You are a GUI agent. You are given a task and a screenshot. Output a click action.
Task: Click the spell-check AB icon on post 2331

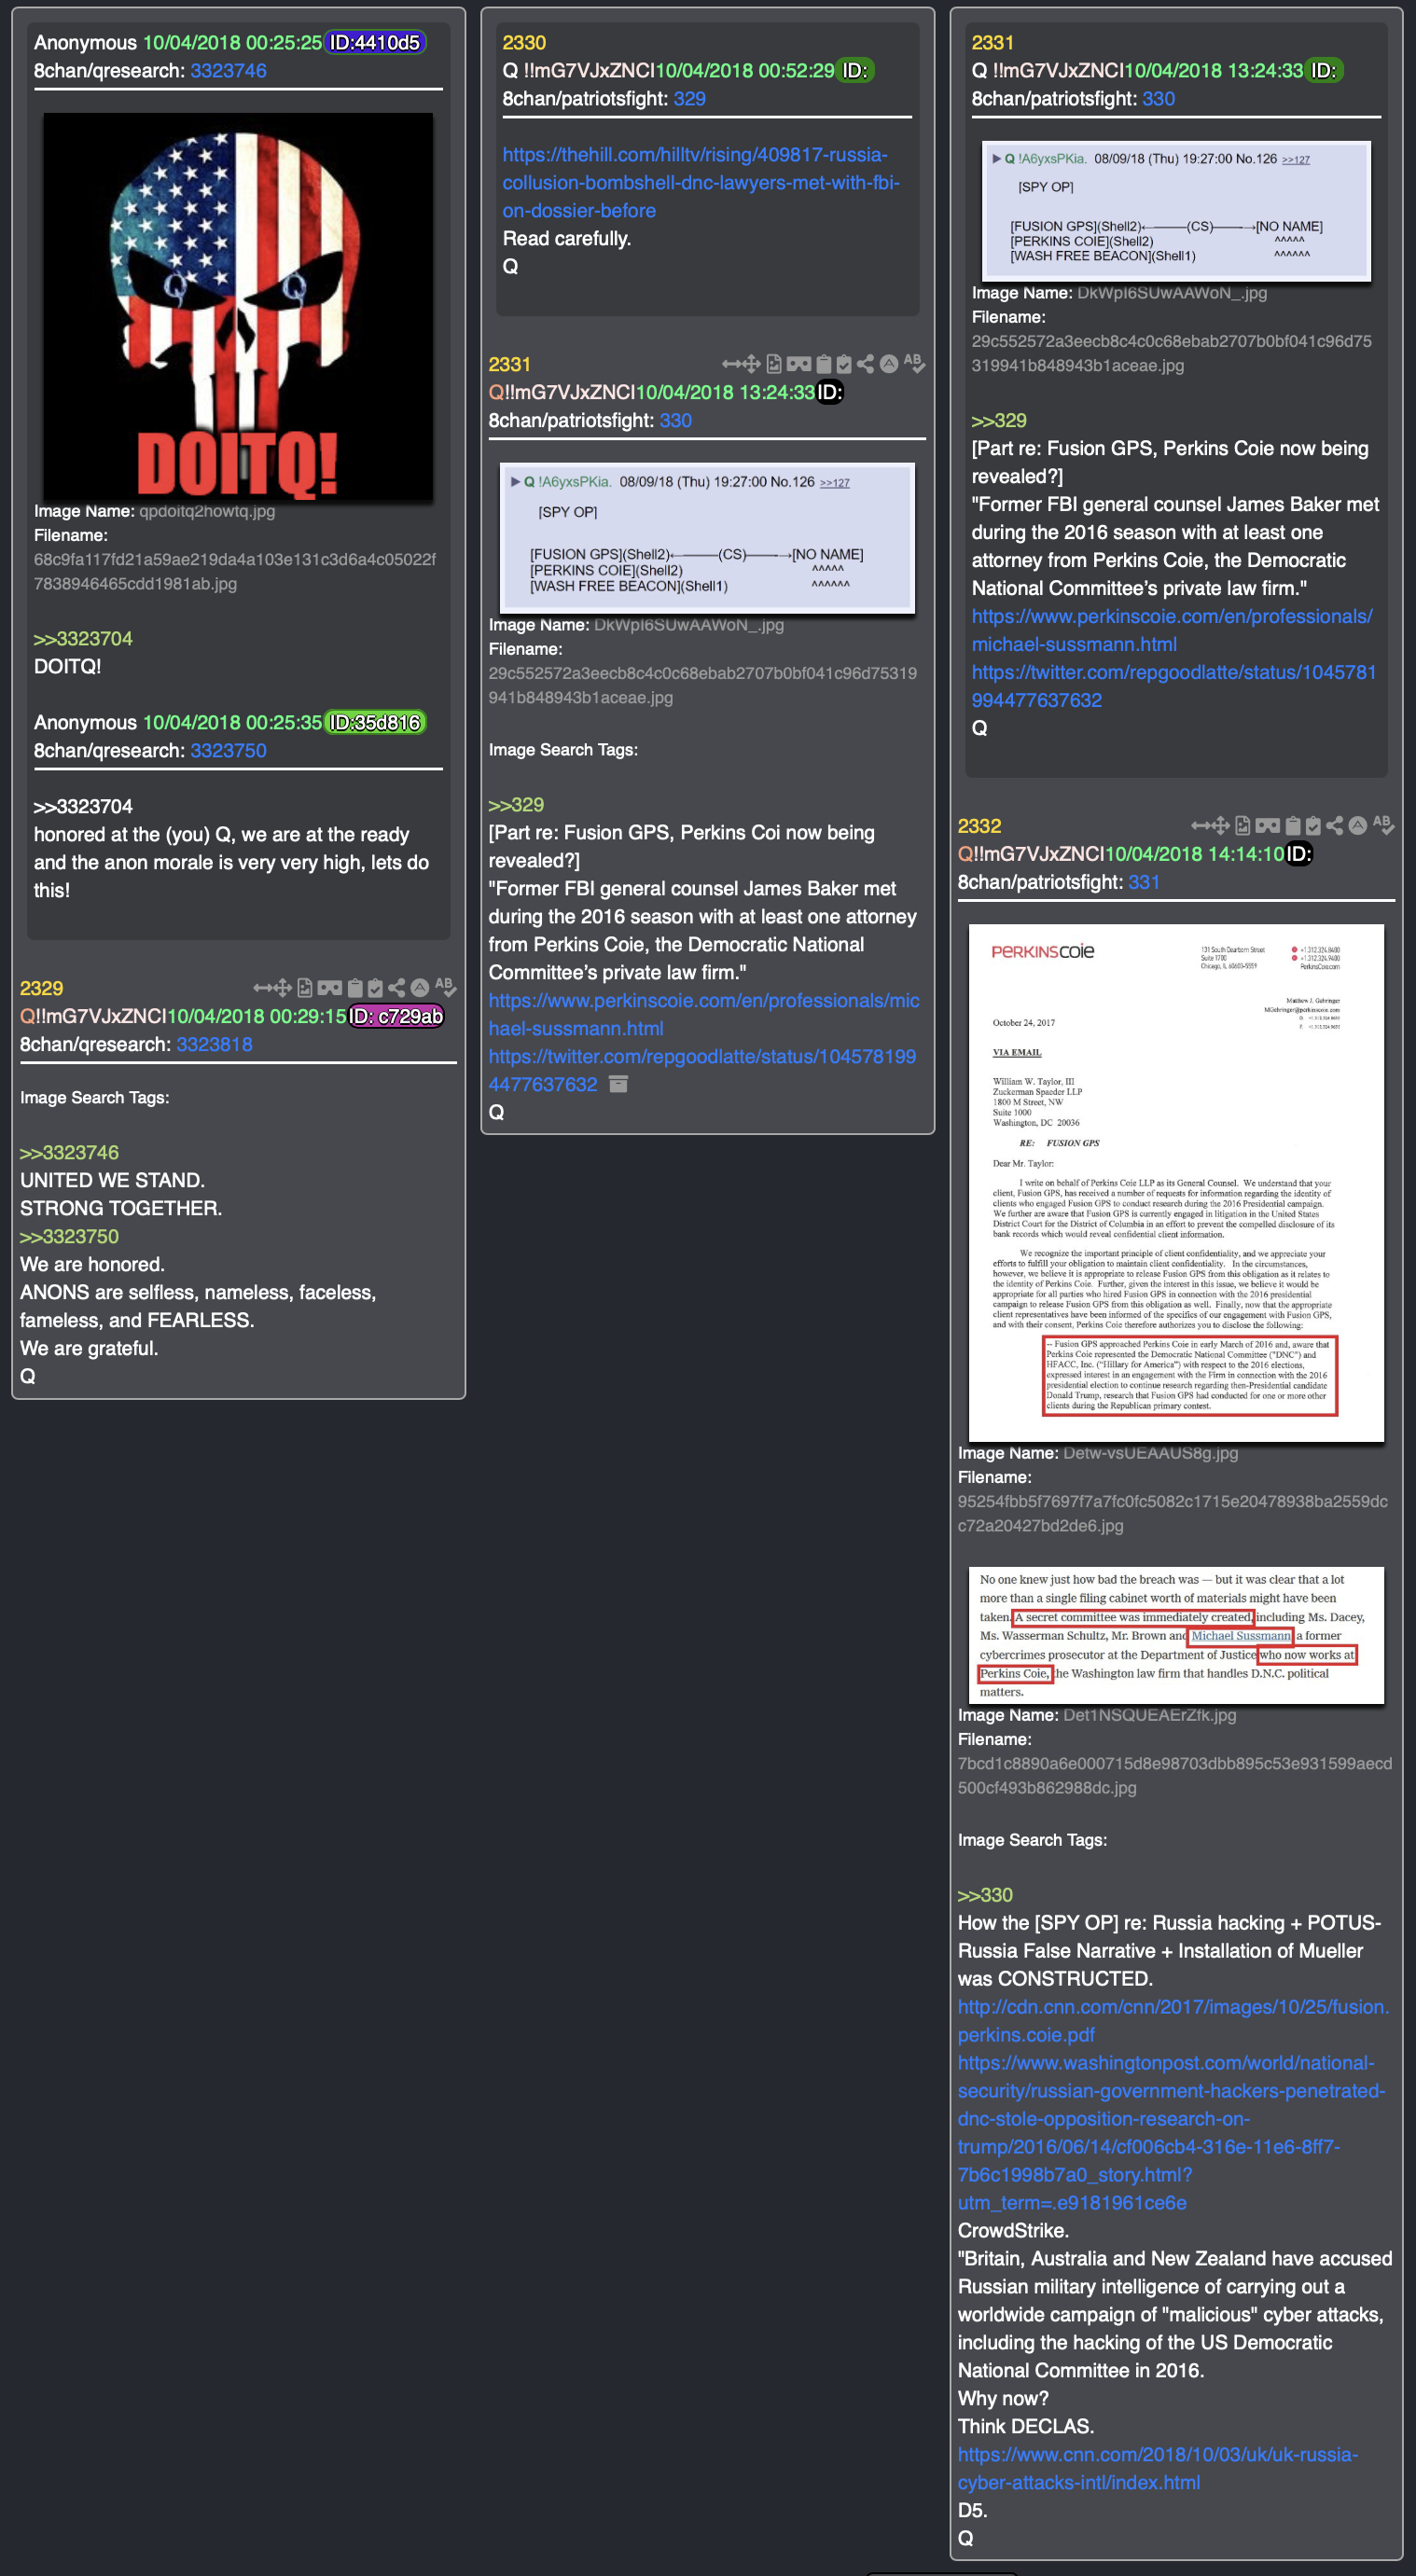point(914,364)
